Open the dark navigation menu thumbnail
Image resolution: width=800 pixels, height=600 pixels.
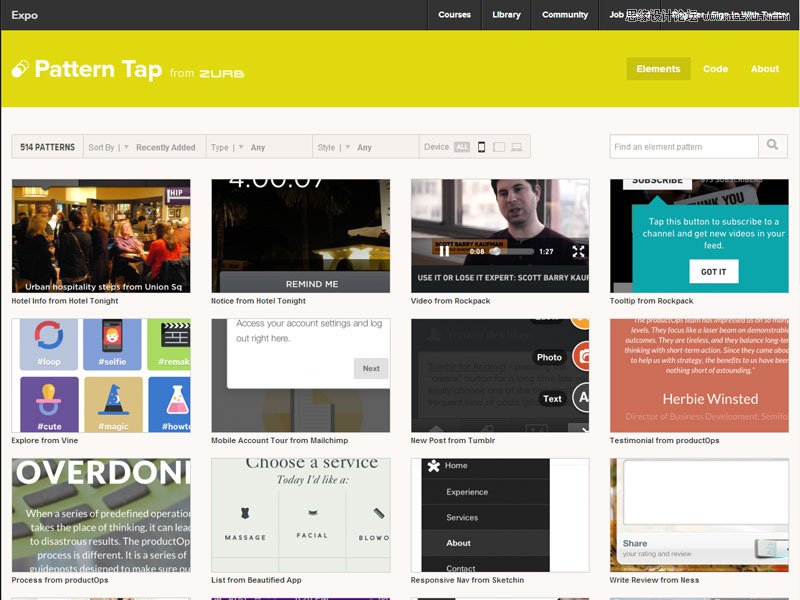(x=500, y=515)
